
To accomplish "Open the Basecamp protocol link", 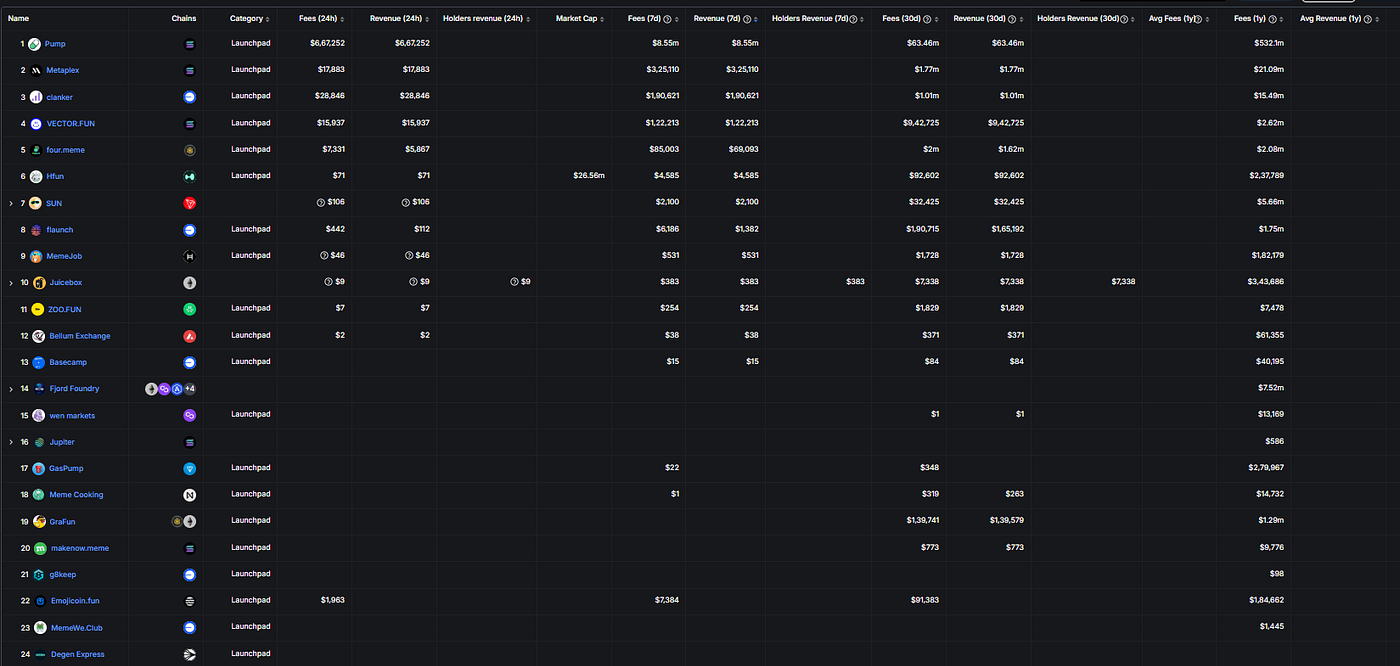I will [68, 362].
